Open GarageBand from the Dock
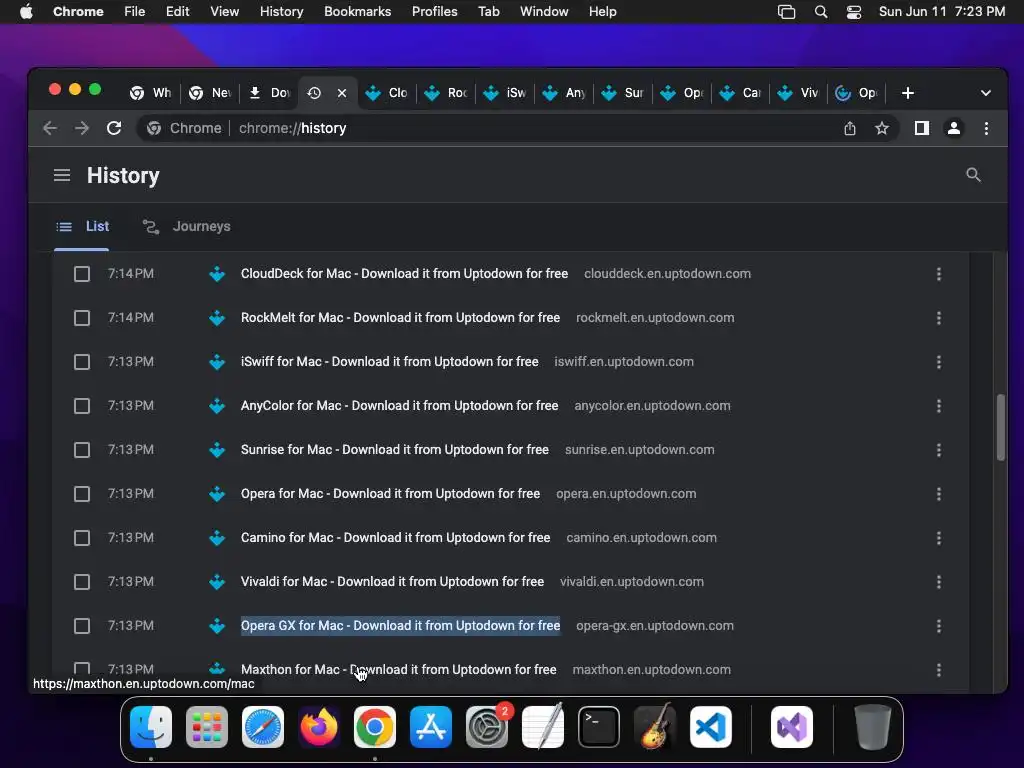The height and width of the screenshot is (768, 1024). 655,727
